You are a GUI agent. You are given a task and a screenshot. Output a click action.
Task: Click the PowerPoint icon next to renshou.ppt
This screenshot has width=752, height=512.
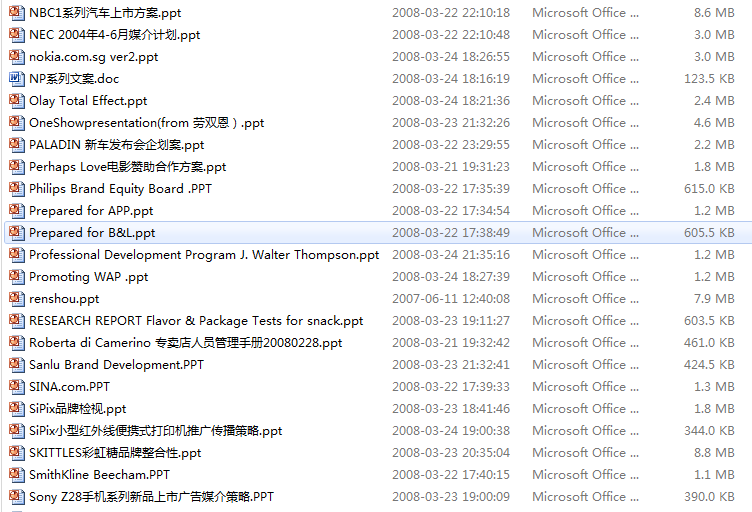point(17,299)
